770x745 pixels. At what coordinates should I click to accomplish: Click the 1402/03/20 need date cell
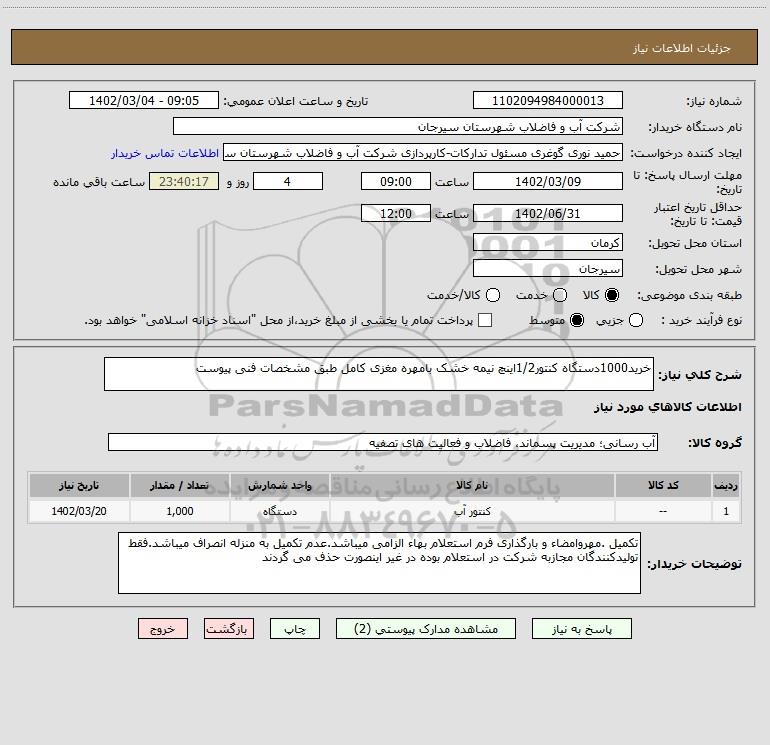tap(79, 511)
